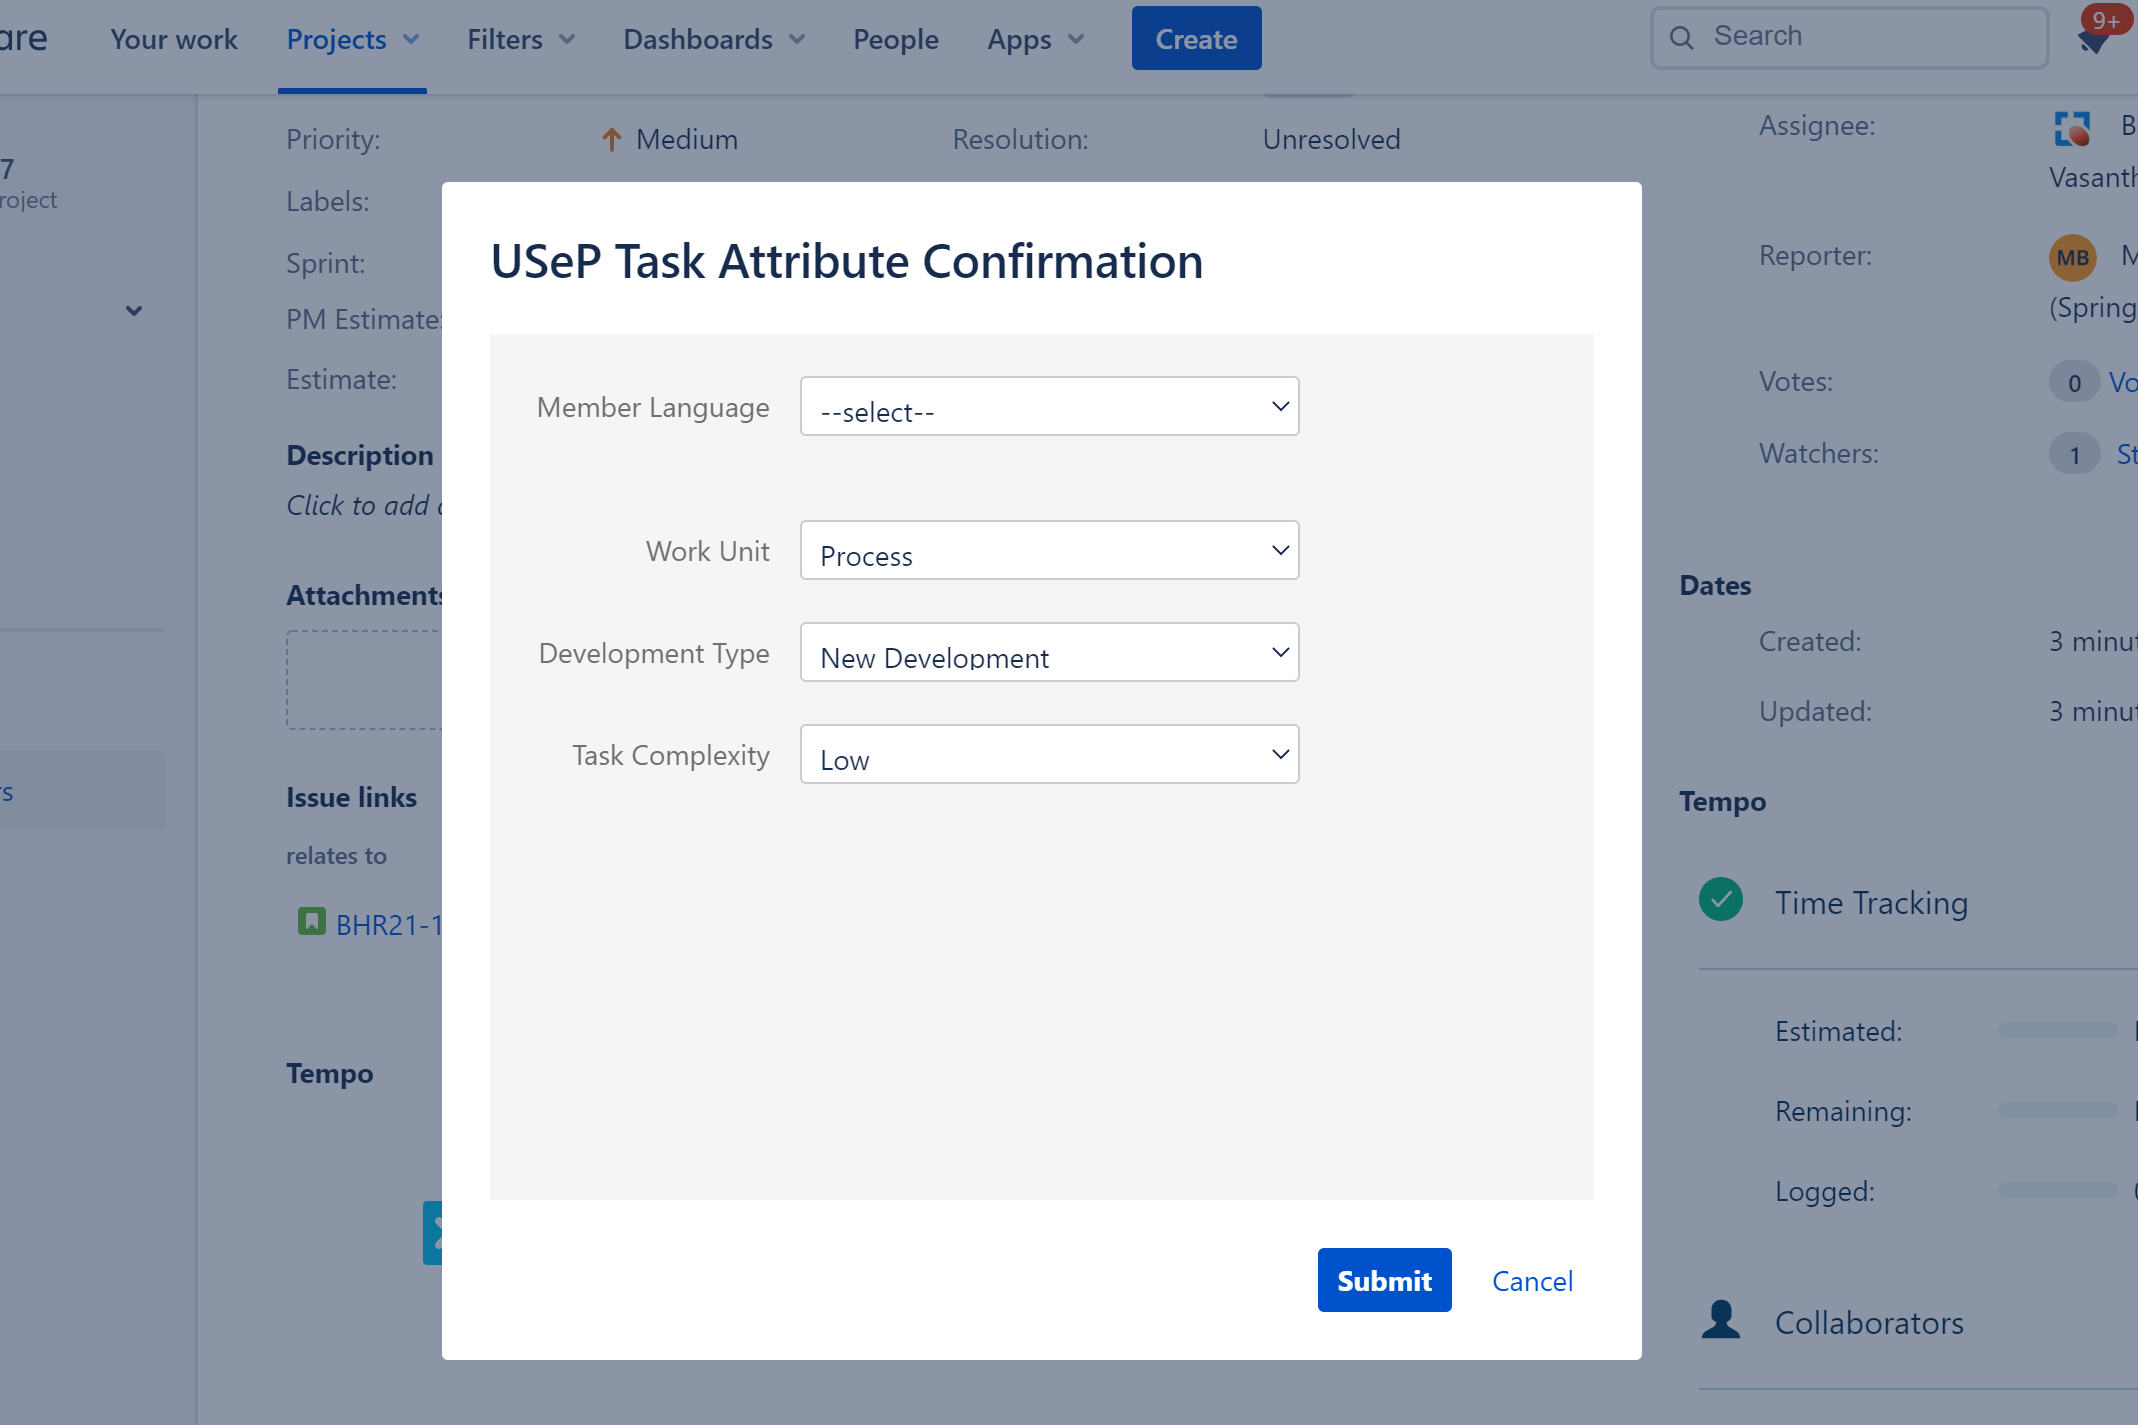This screenshot has height=1425, width=2138.
Task: Open the Dashboards menu
Action: (713, 40)
